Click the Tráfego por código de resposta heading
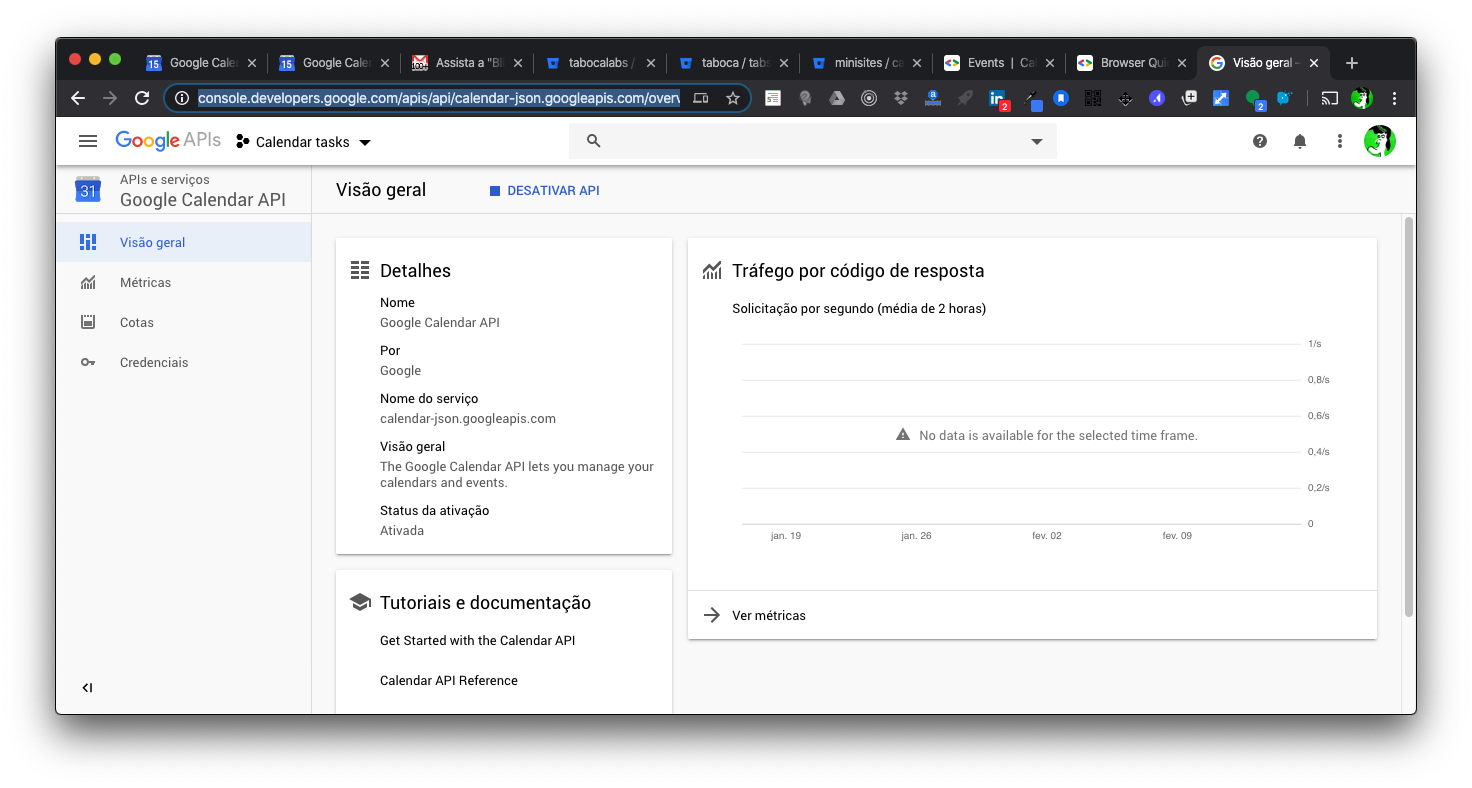The image size is (1472, 788). pyautogui.click(x=858, y=271)
